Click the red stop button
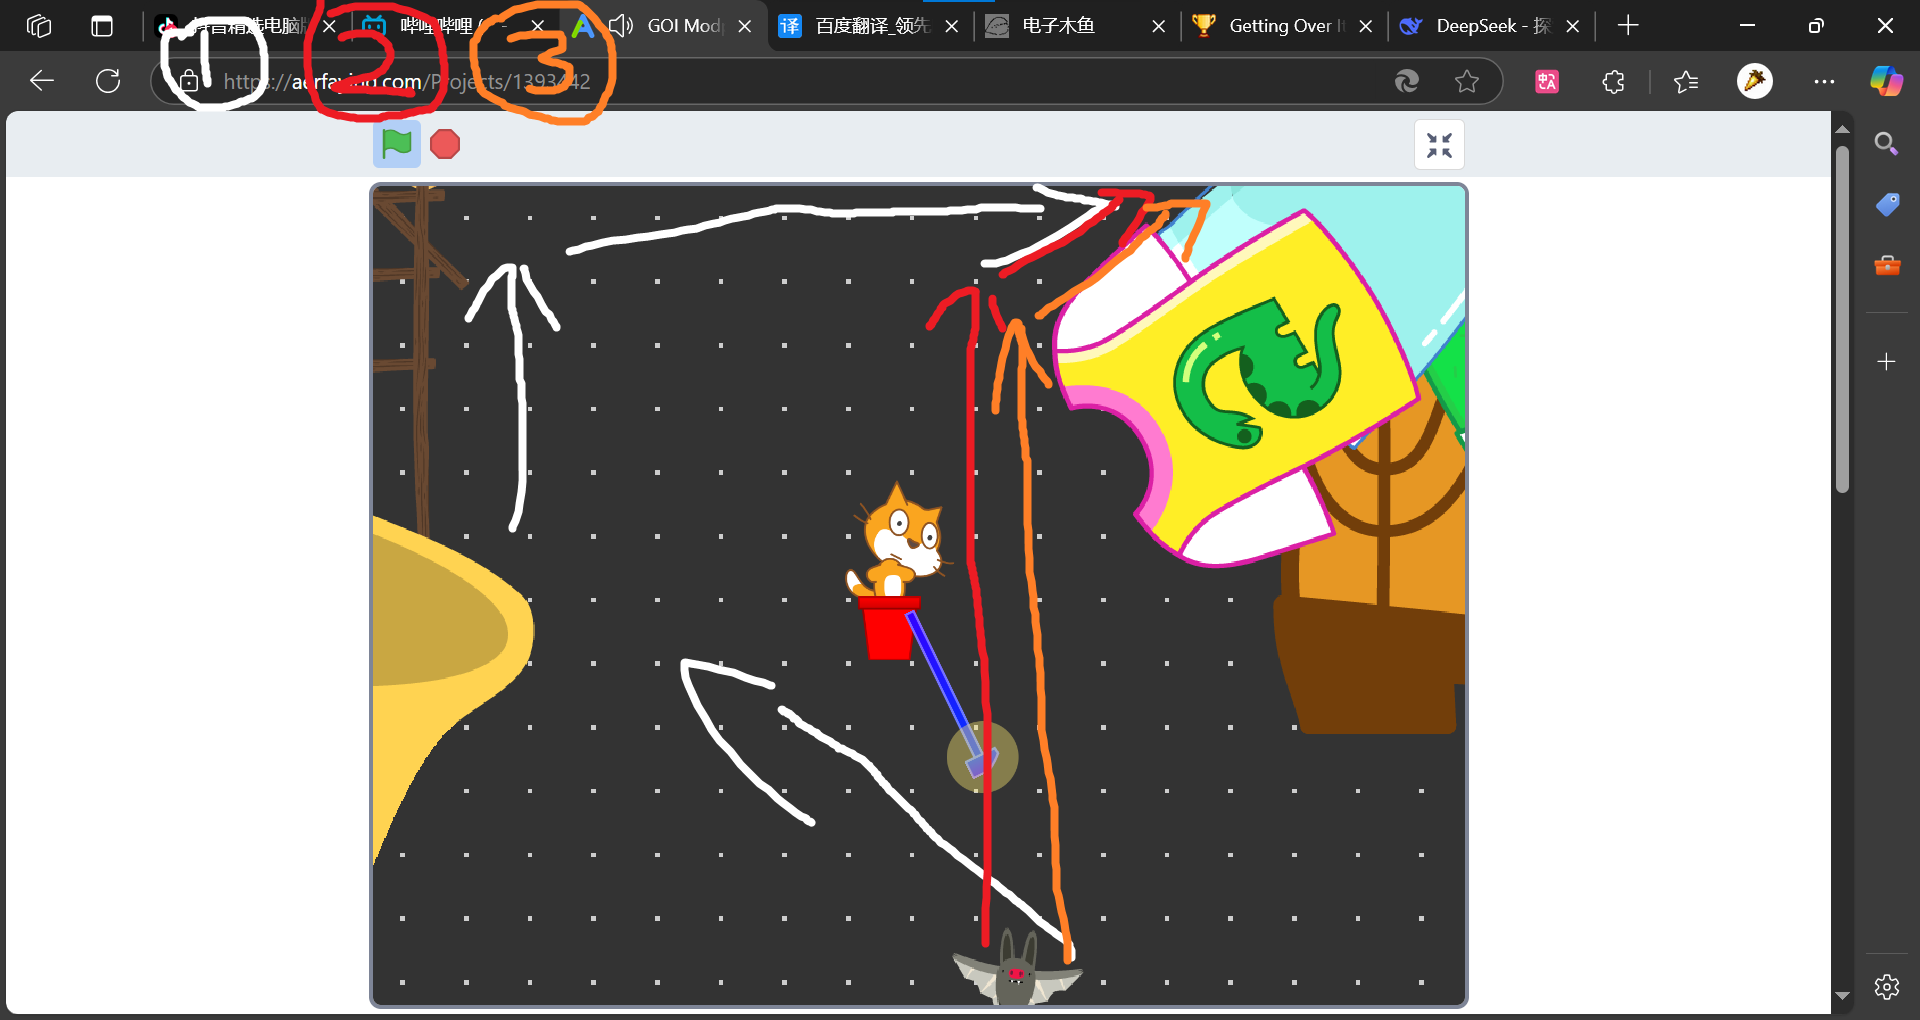1920x1020 pixels. tap(445, 145)
